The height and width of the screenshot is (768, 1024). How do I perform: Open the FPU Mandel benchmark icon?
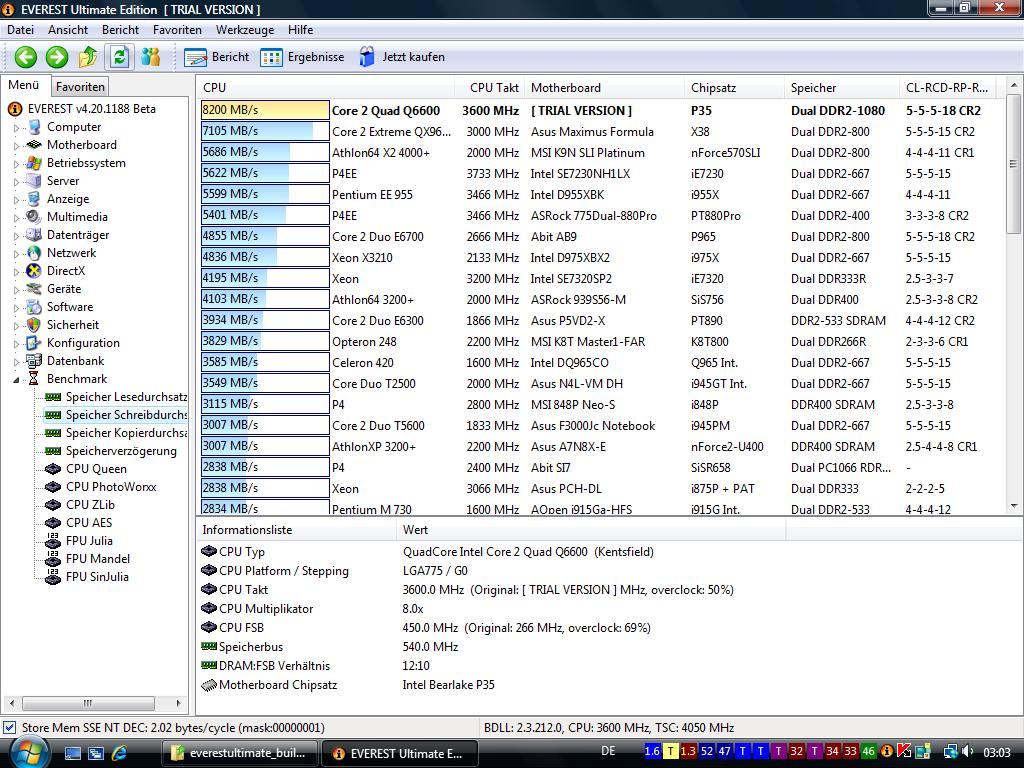[53, 558]
